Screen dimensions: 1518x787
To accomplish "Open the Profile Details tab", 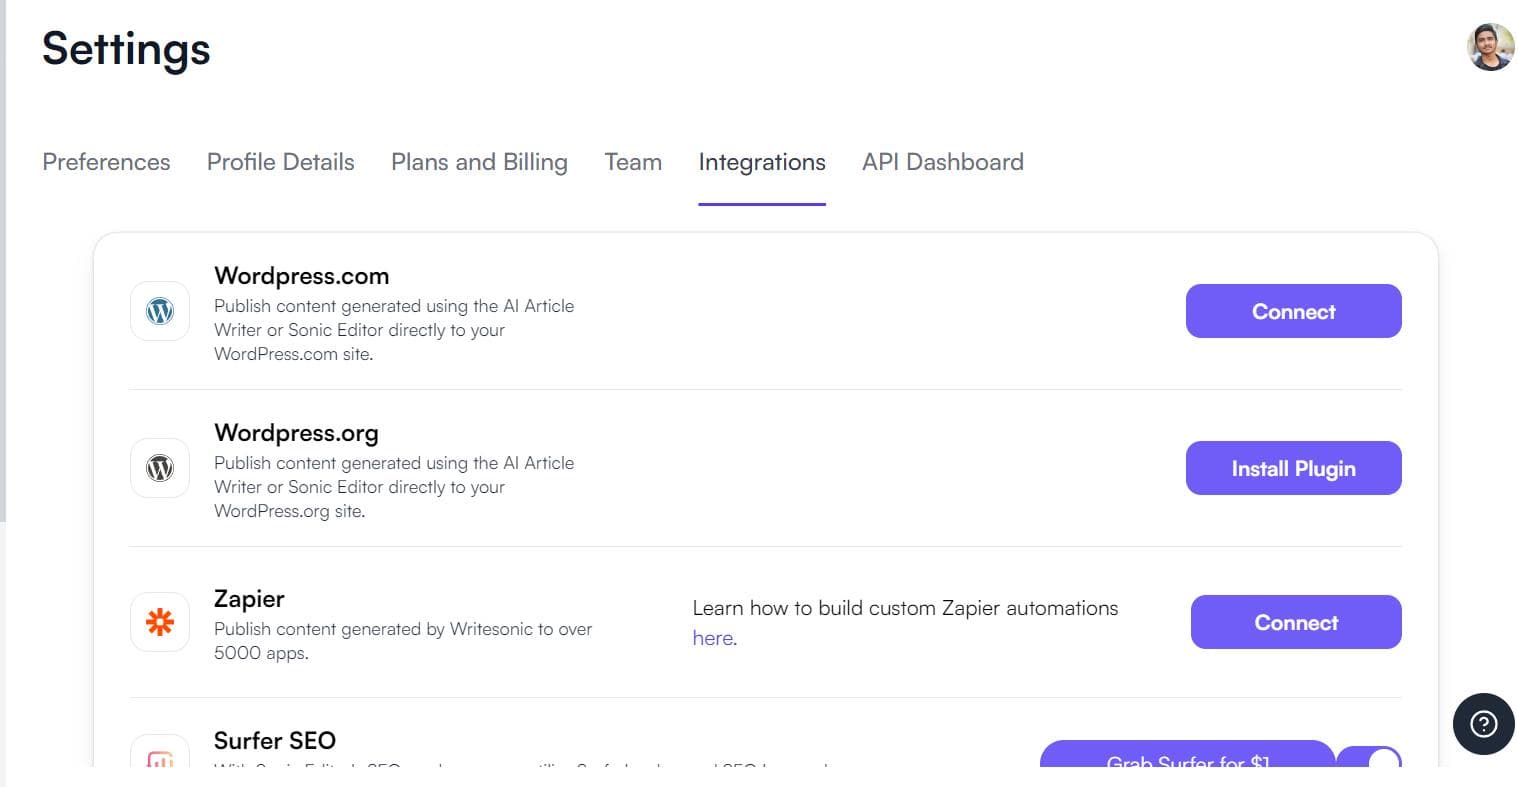I will tap(281, 162).
